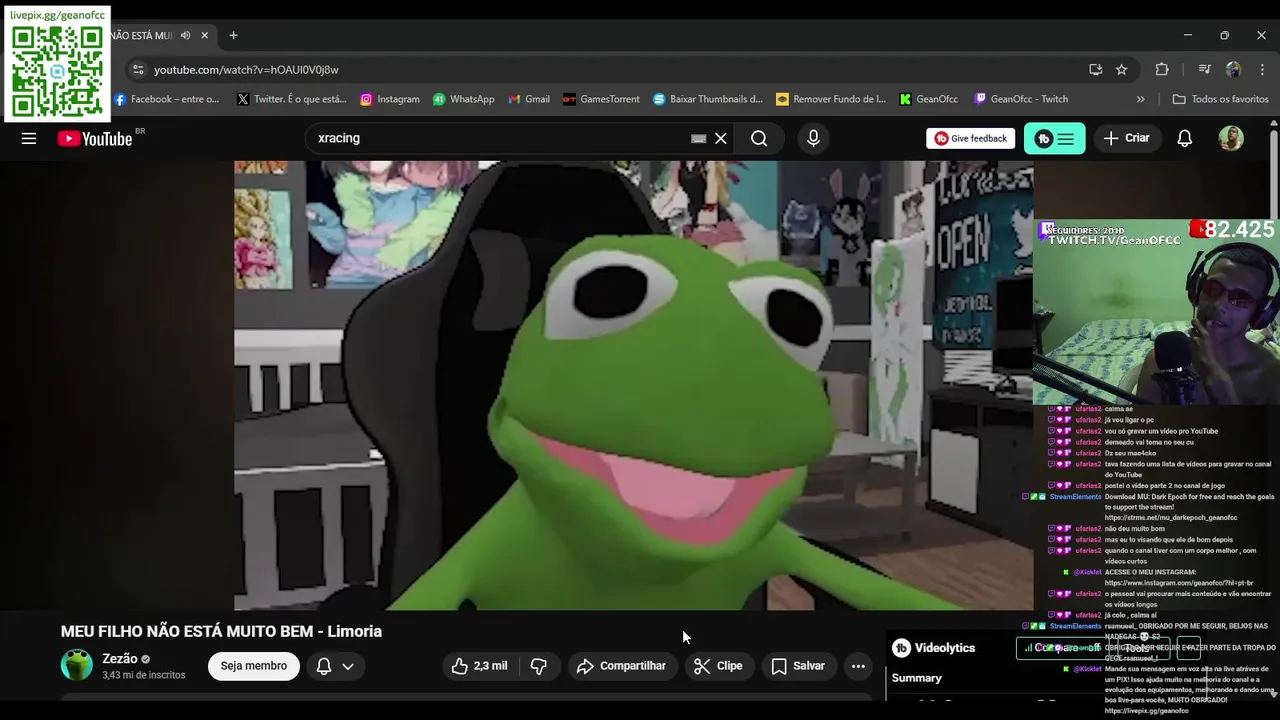The height and width of the screenshot is (720, 1280).
Task: Open YouTube notifications bell
Action: coord(1184,139)
